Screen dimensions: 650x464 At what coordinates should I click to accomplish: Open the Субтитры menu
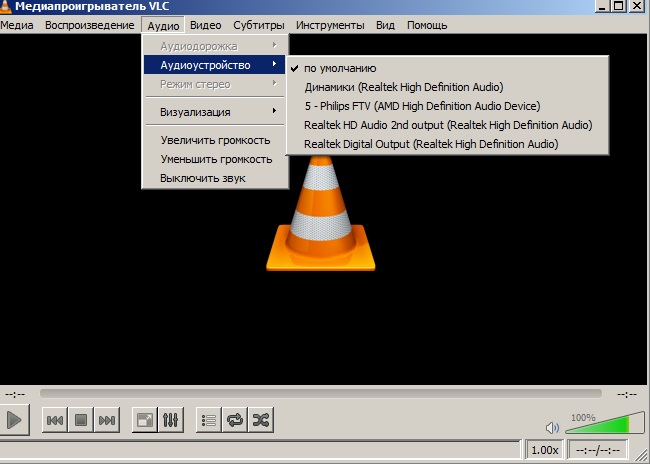(x=259, y=25)
